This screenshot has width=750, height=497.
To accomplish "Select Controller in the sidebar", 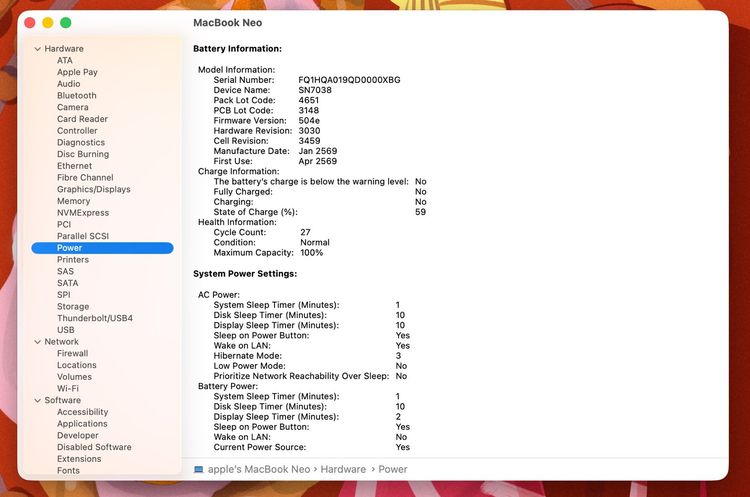I will (x=77, y=131).
